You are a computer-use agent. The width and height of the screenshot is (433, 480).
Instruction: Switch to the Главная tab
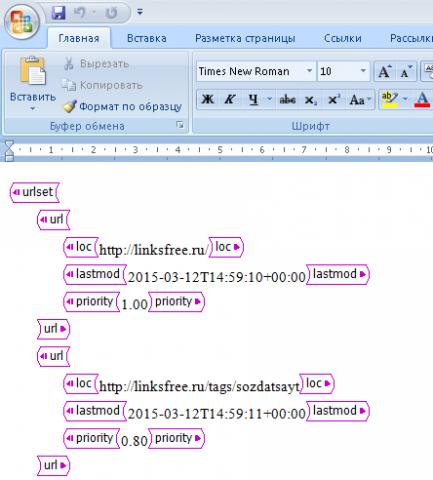pos(79,38)
